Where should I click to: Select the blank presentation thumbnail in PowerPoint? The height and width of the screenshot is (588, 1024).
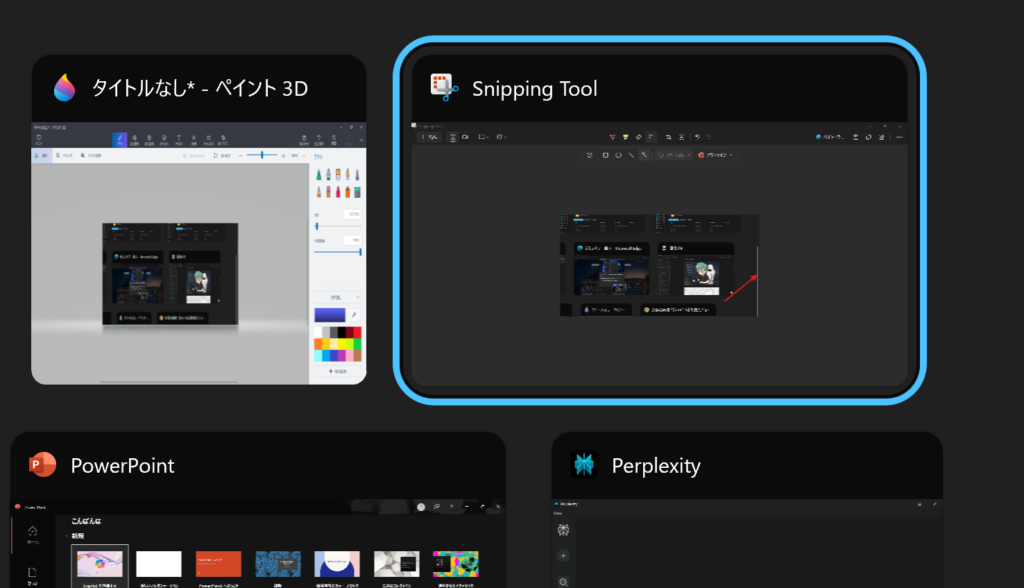tap(159, 565)
